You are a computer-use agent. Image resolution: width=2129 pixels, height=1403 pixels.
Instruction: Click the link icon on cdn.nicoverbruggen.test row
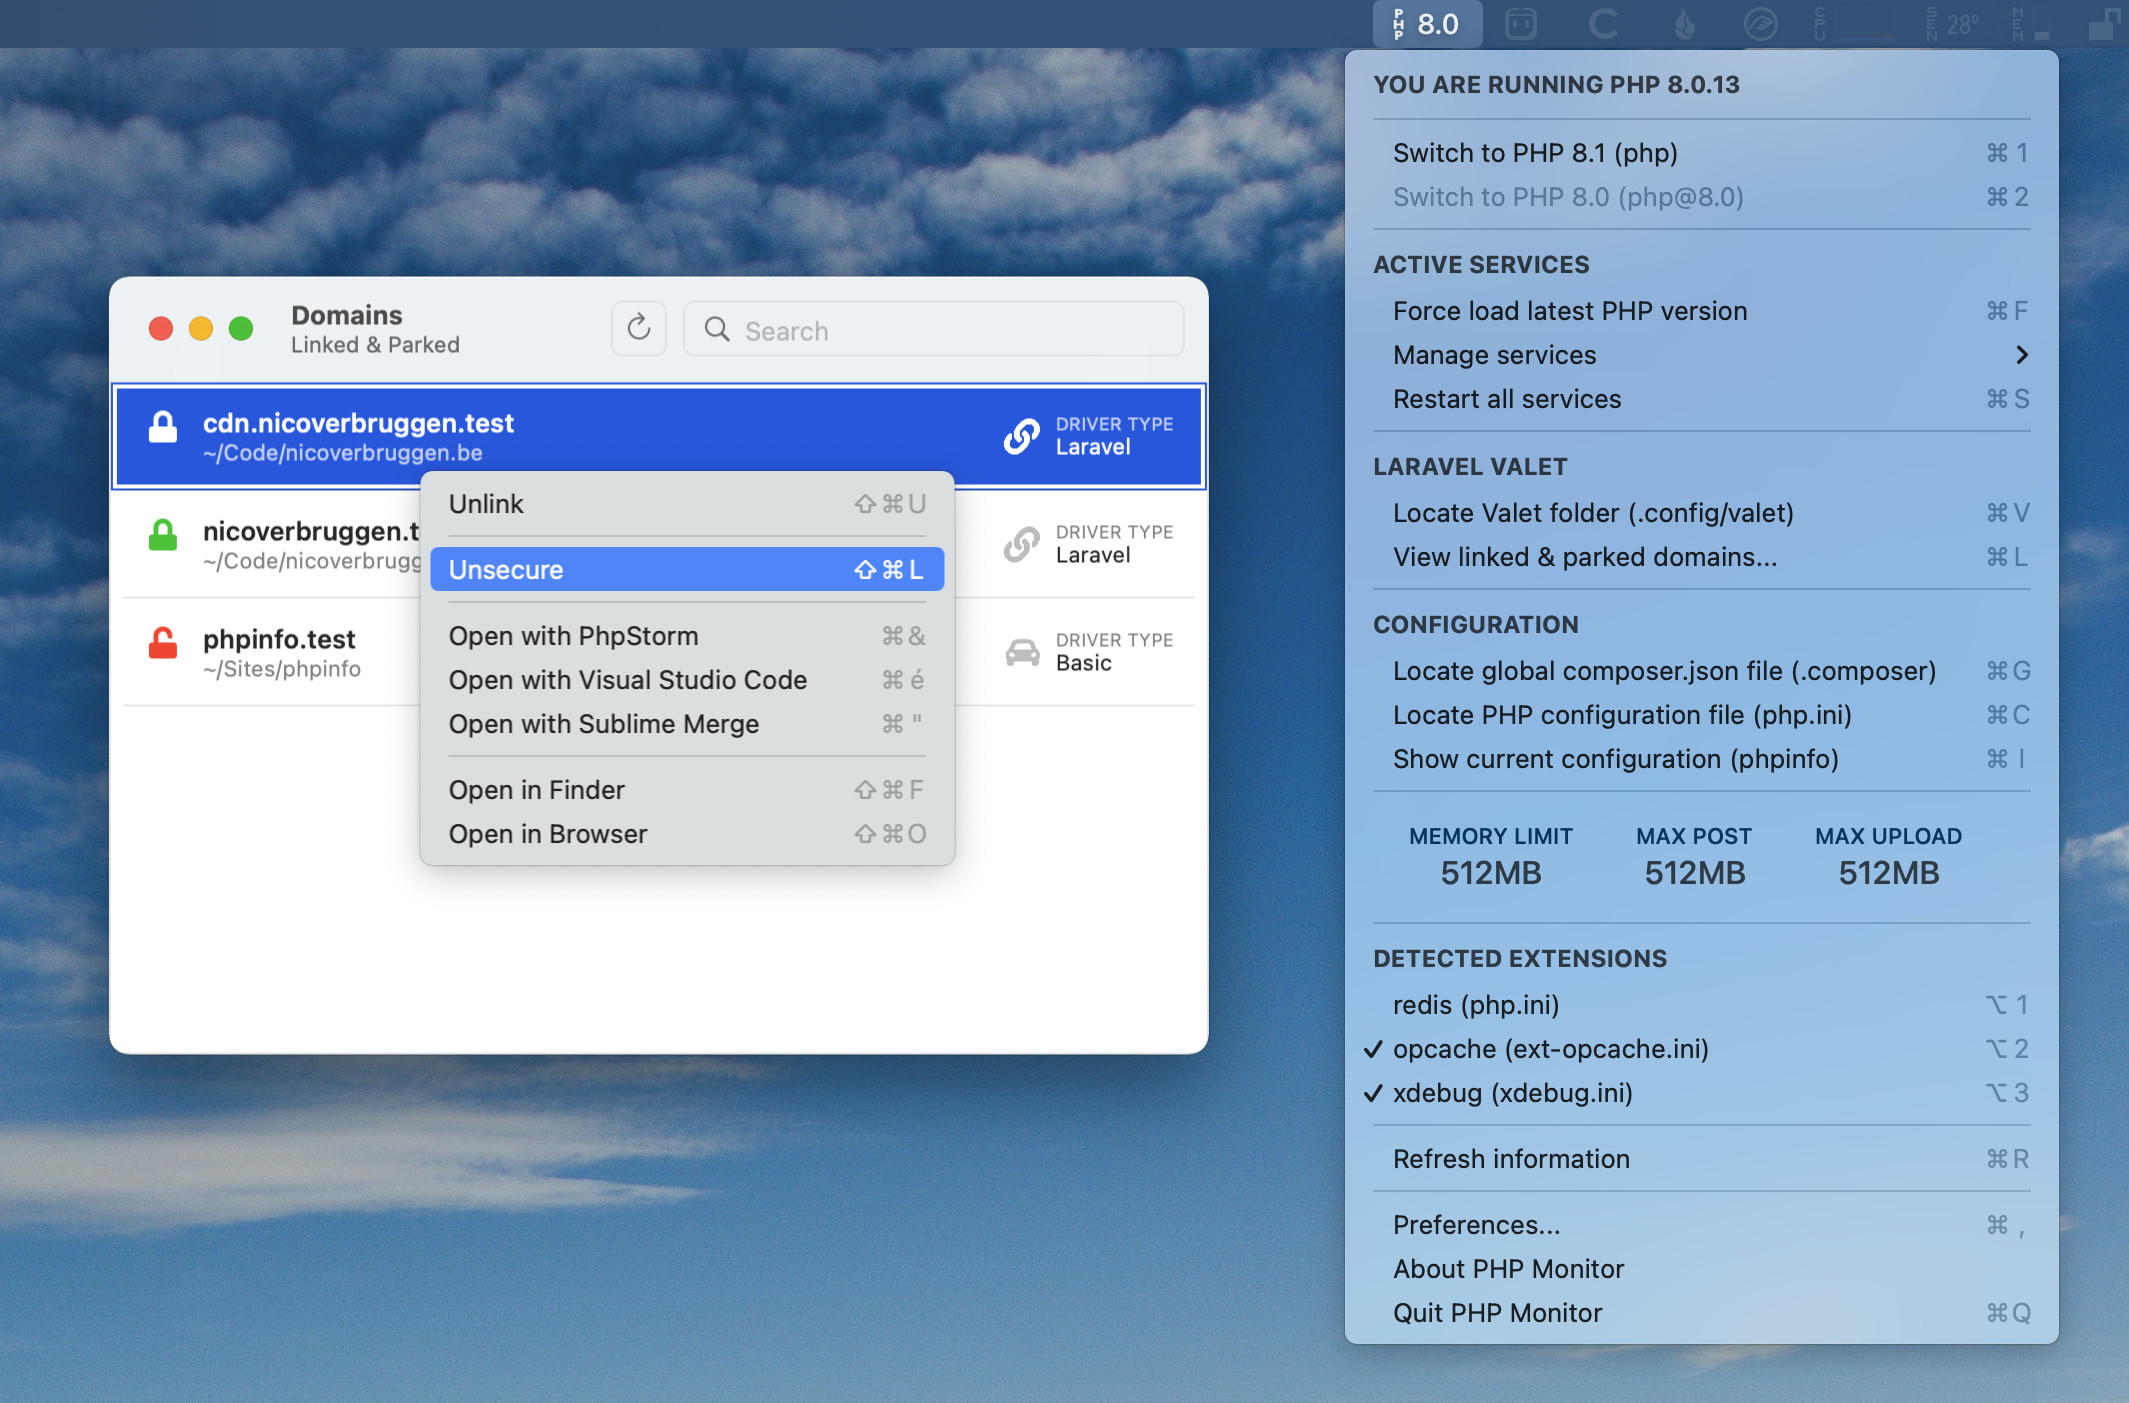(x=1022, y=436)
